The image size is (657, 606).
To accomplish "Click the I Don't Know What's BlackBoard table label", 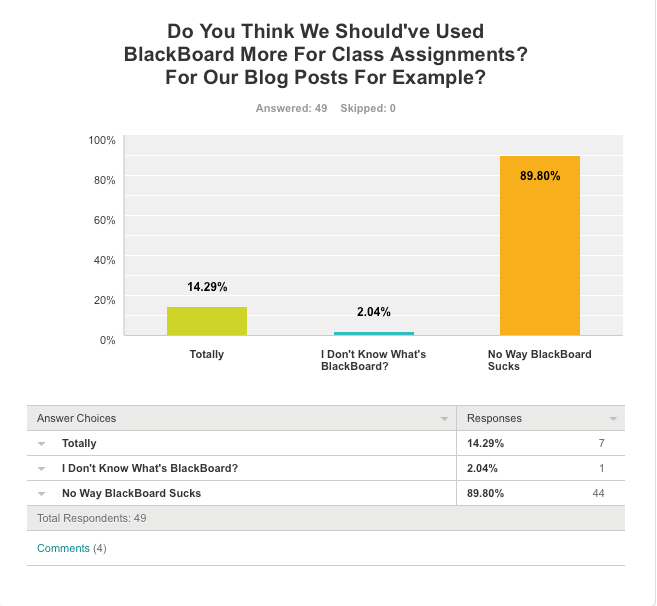I will click(150, 468).
